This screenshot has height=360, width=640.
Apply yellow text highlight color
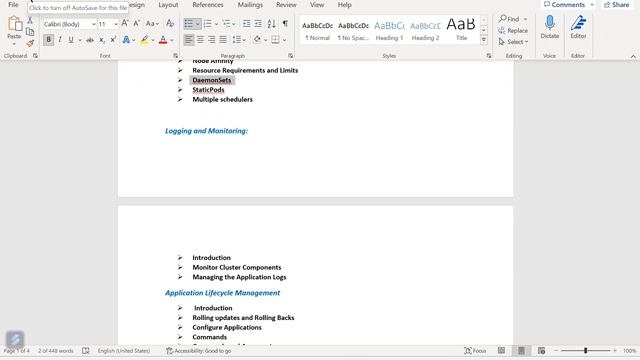[x=144, y=40]
